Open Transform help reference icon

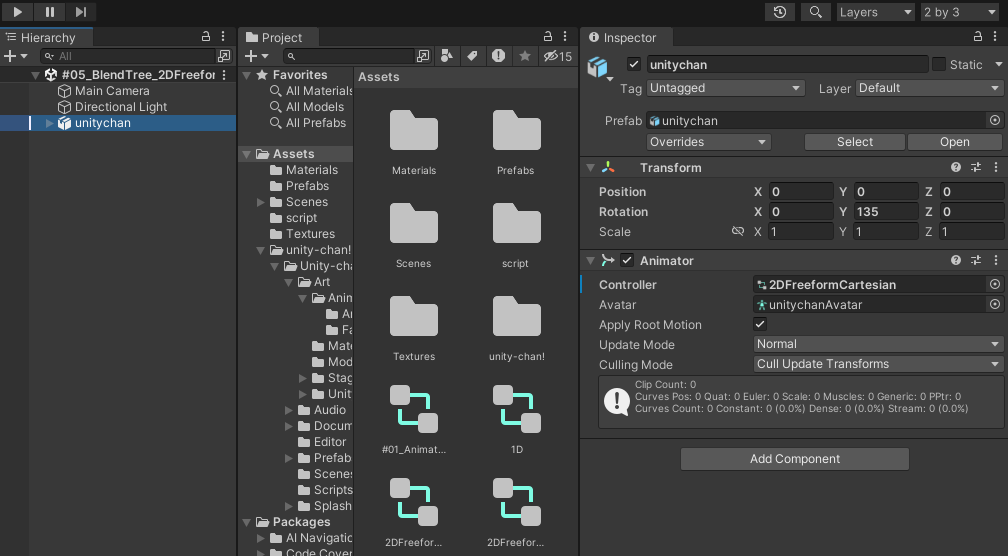(956, 168)
